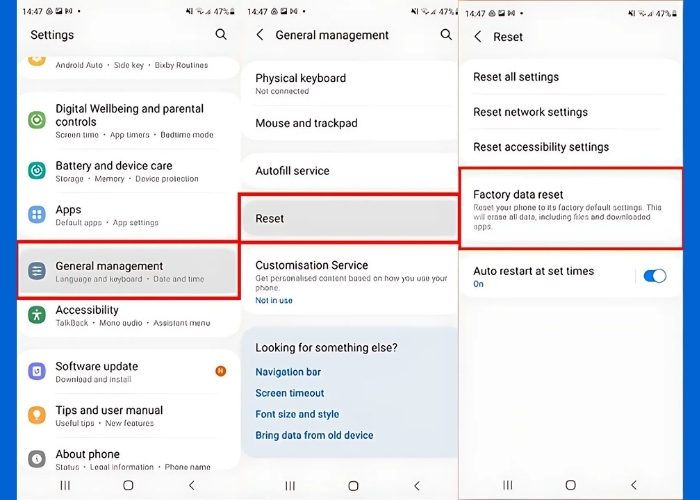
Task: Open the Accessibility icon
Action: pos(37,315)
